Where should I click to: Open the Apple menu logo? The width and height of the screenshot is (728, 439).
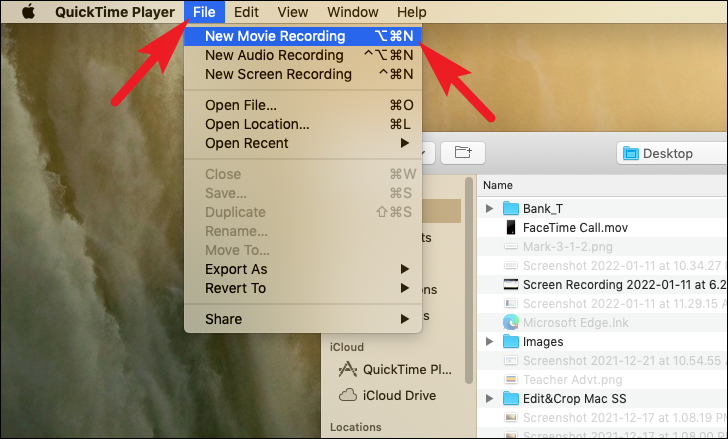click(28, 11)
